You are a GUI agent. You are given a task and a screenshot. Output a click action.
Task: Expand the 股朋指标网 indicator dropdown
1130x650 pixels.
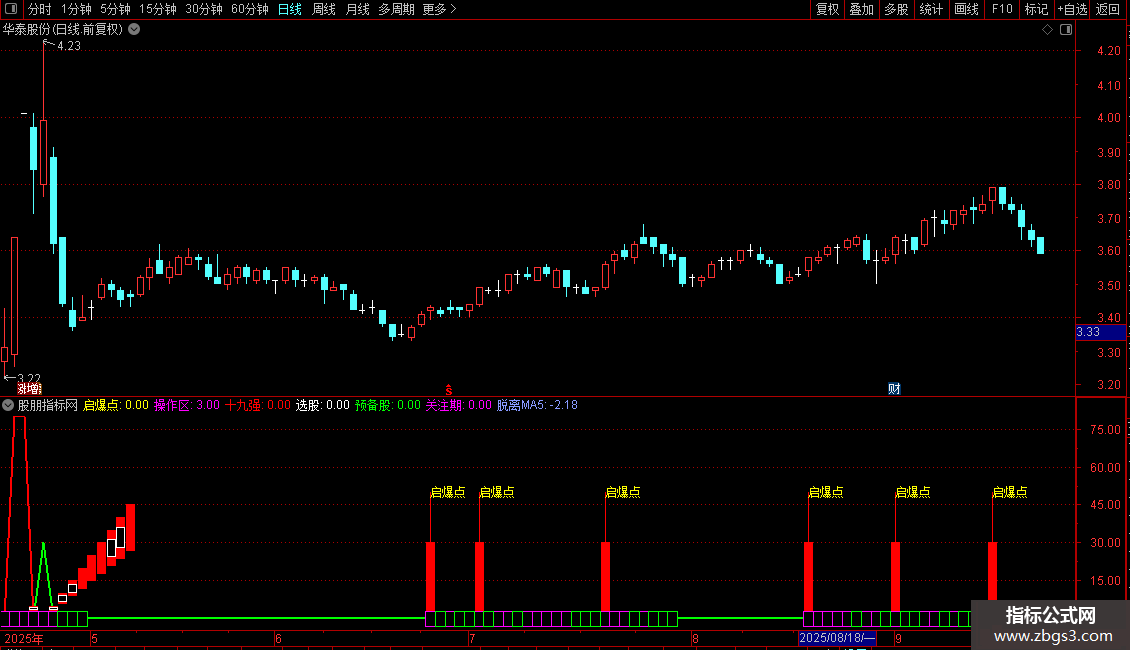tap(8, 405)
